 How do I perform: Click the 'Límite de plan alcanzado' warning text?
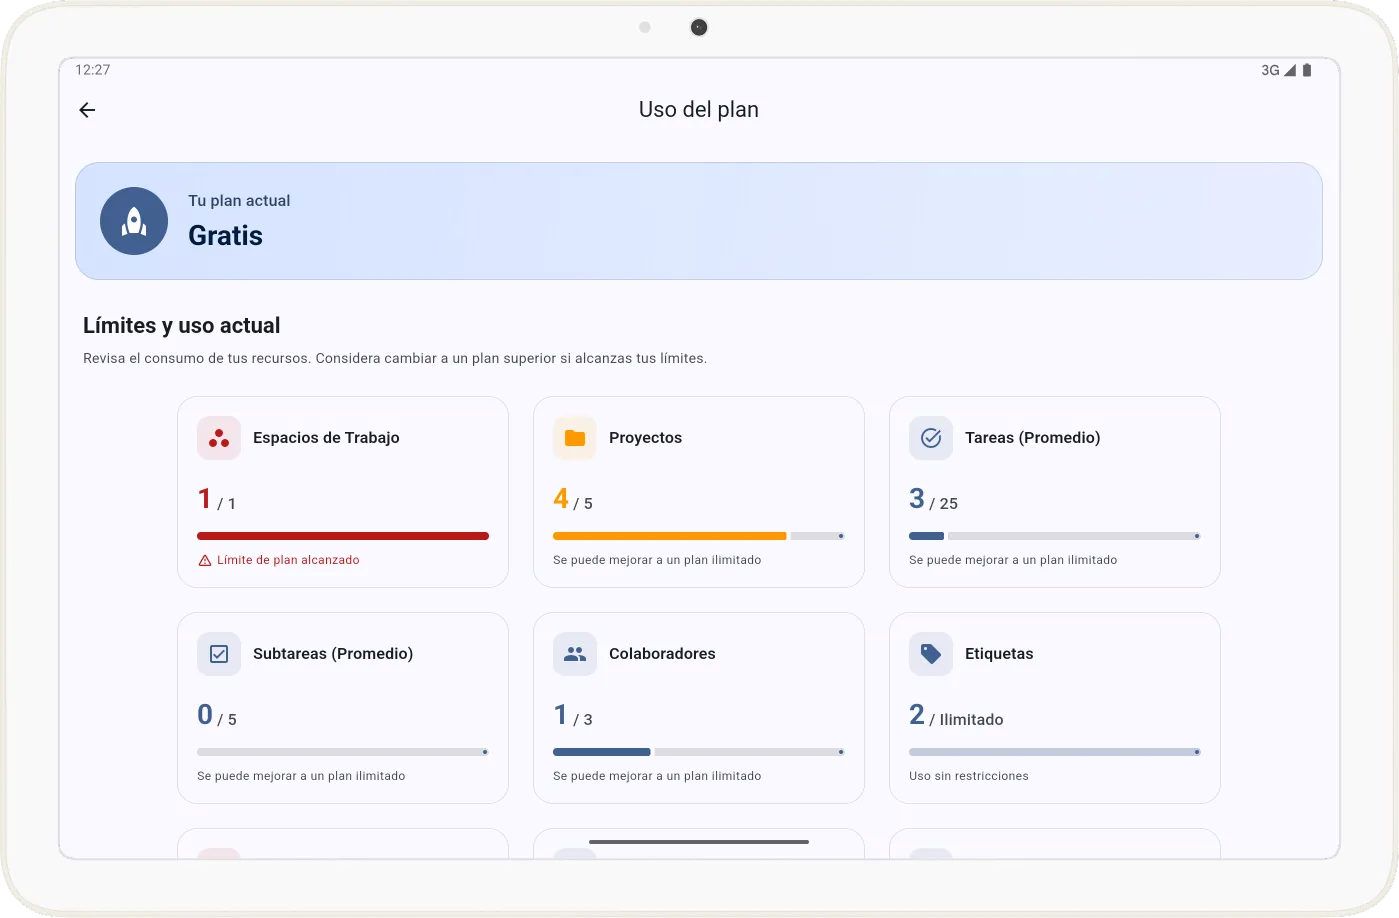click(x=288, y=560)
